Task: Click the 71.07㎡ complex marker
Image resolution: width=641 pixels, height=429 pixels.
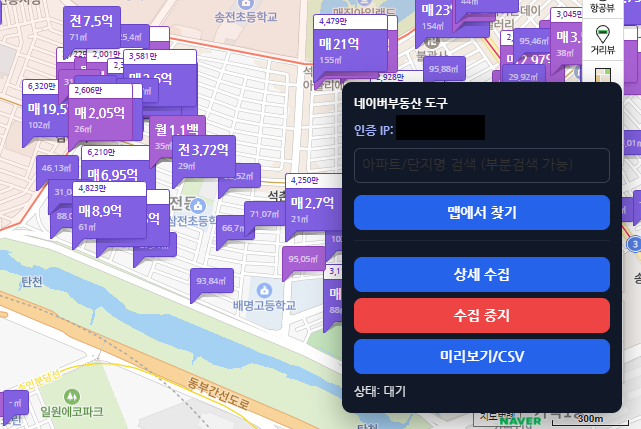Action: (x=264, y=214)
